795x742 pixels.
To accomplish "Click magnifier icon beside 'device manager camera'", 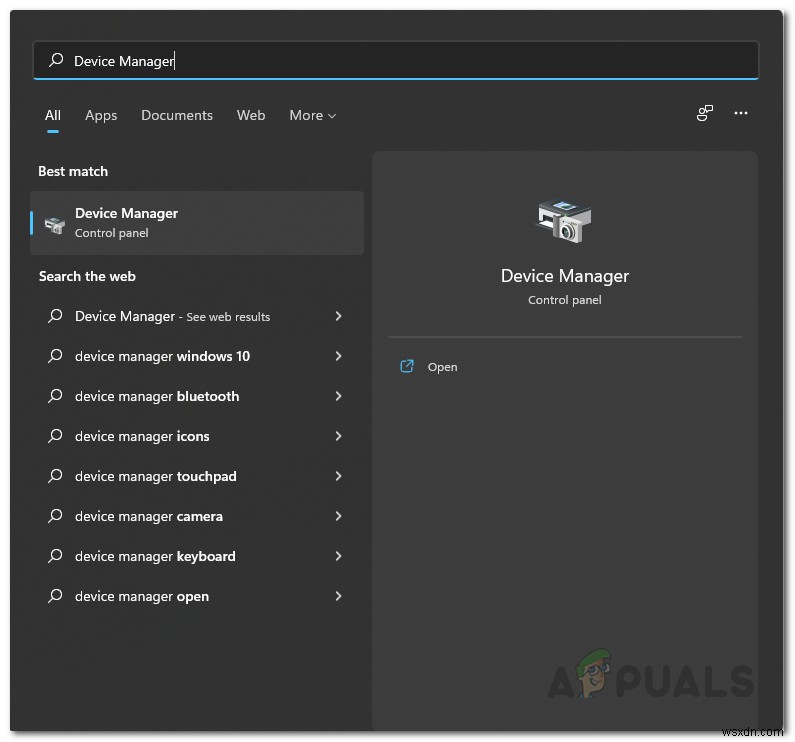I will [55, 516].
